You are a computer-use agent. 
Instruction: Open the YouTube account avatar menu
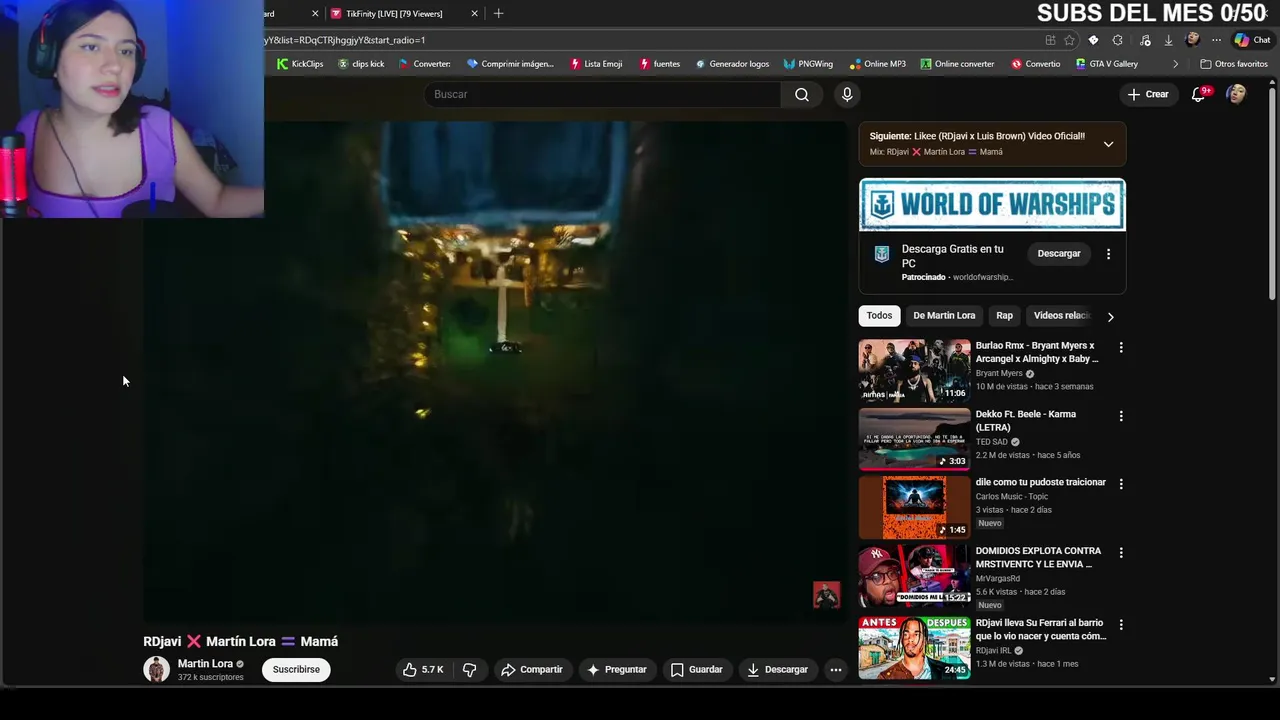1237,94
